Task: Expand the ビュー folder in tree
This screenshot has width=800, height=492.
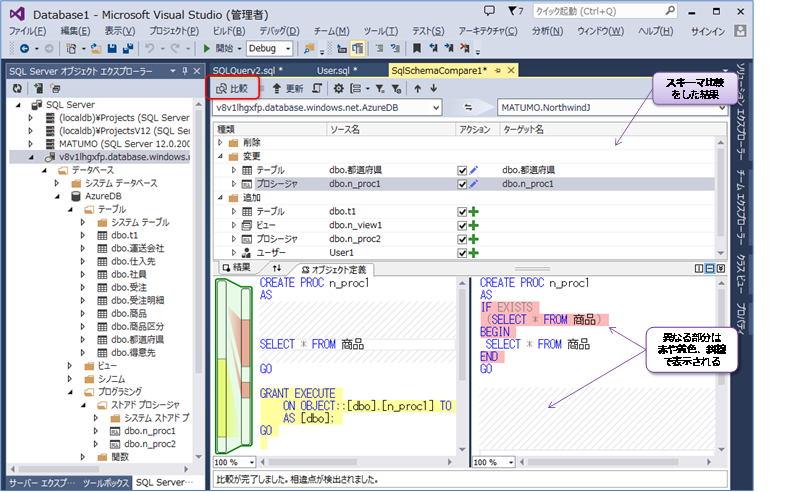Action: pyautogui.click(x=70, y=365)
